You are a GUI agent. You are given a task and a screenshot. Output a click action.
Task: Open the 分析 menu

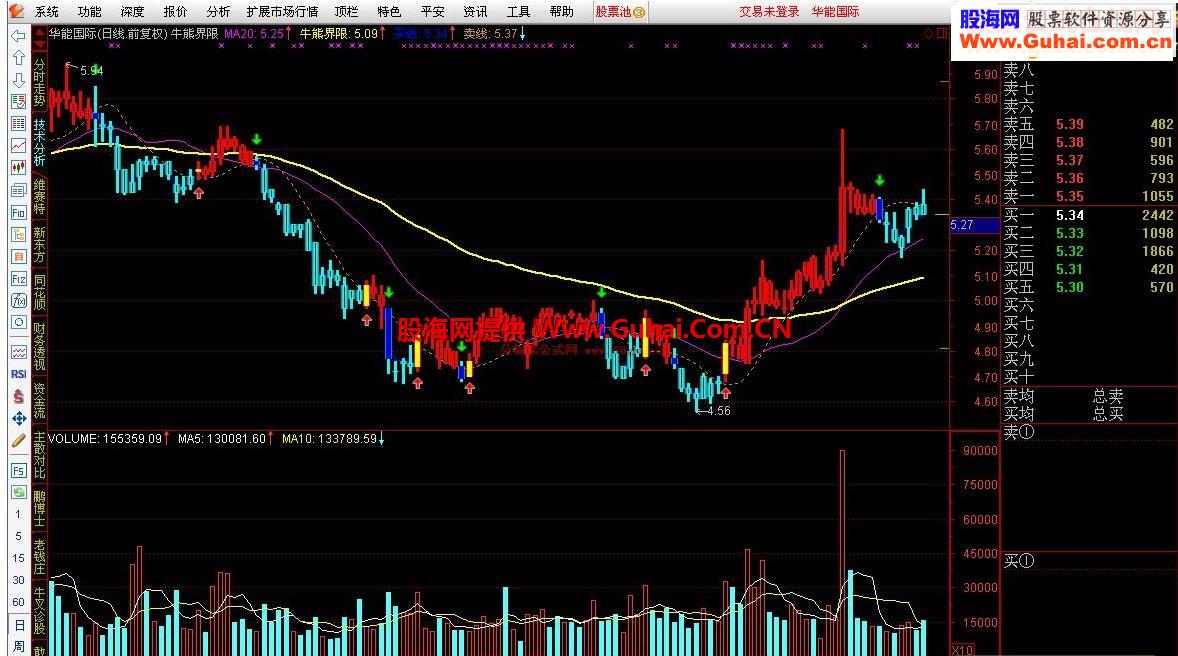pyautogui.click(x=218, y=11)
